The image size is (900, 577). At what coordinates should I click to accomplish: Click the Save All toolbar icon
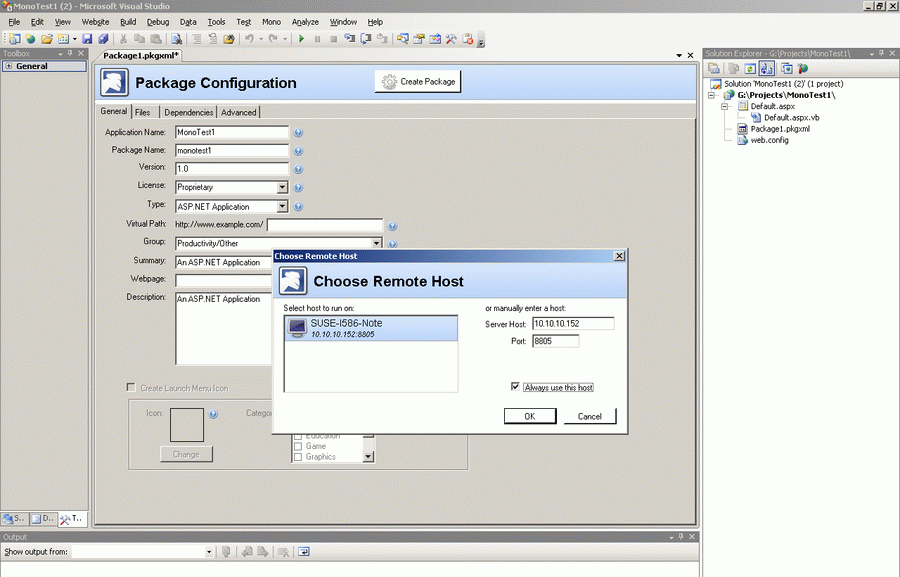click(x=103, y=39)
